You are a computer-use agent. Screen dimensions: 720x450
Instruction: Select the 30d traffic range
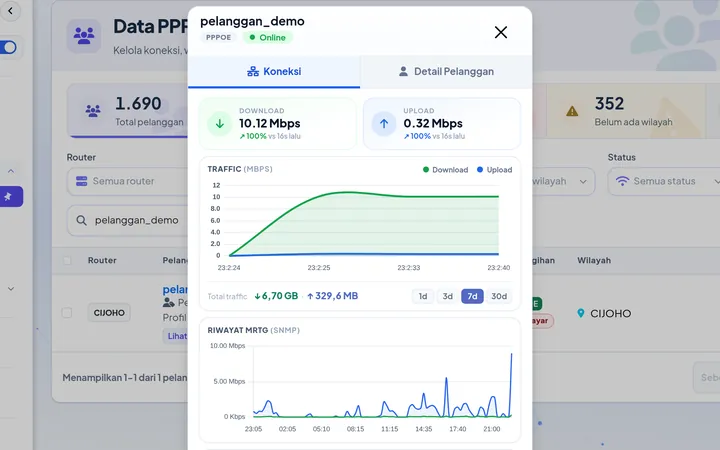499,296
